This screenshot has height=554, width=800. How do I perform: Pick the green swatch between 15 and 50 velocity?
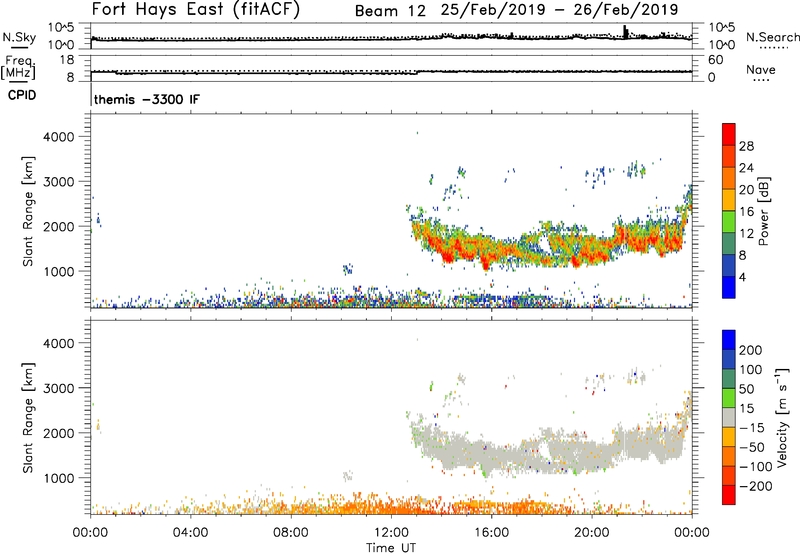729,398
